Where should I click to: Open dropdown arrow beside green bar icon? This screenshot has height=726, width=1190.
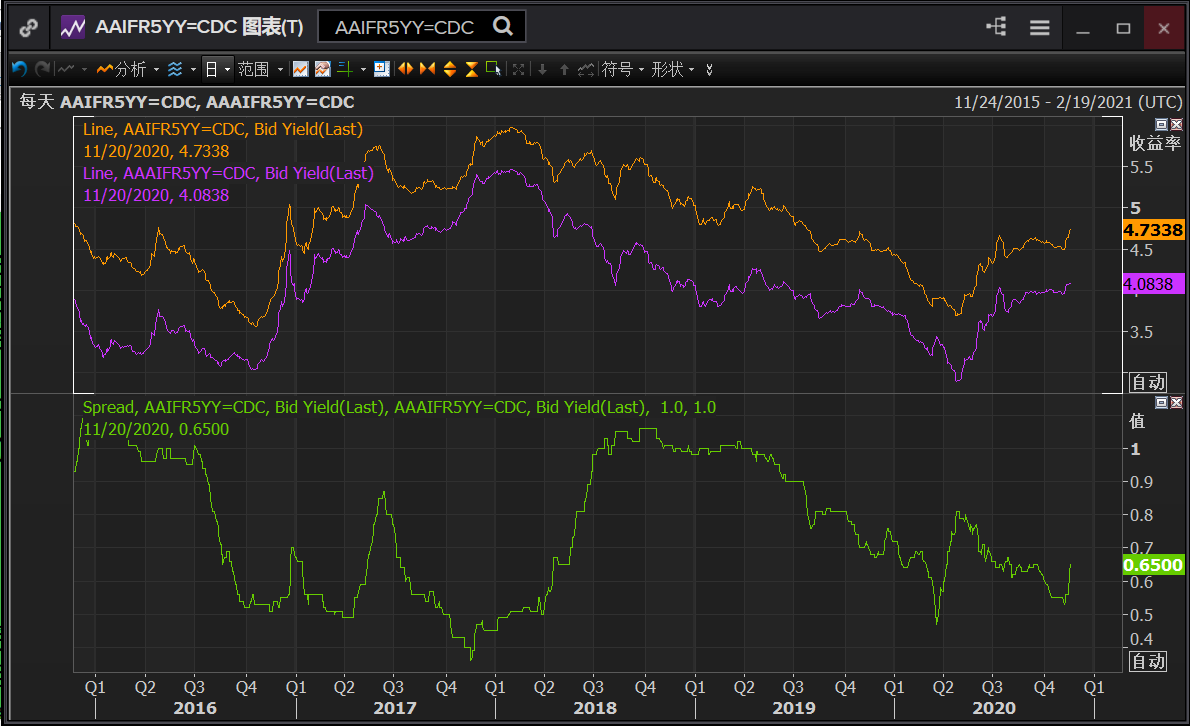coord(363,70)
